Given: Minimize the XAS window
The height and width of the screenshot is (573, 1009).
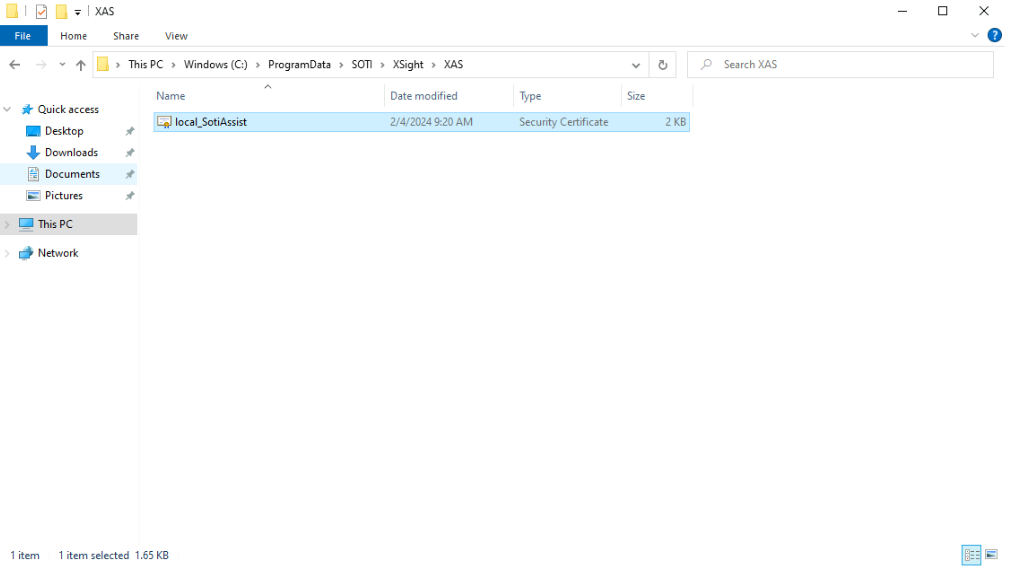Looking at the screenshot, I should pyautogui.click(x=902, y=11).
